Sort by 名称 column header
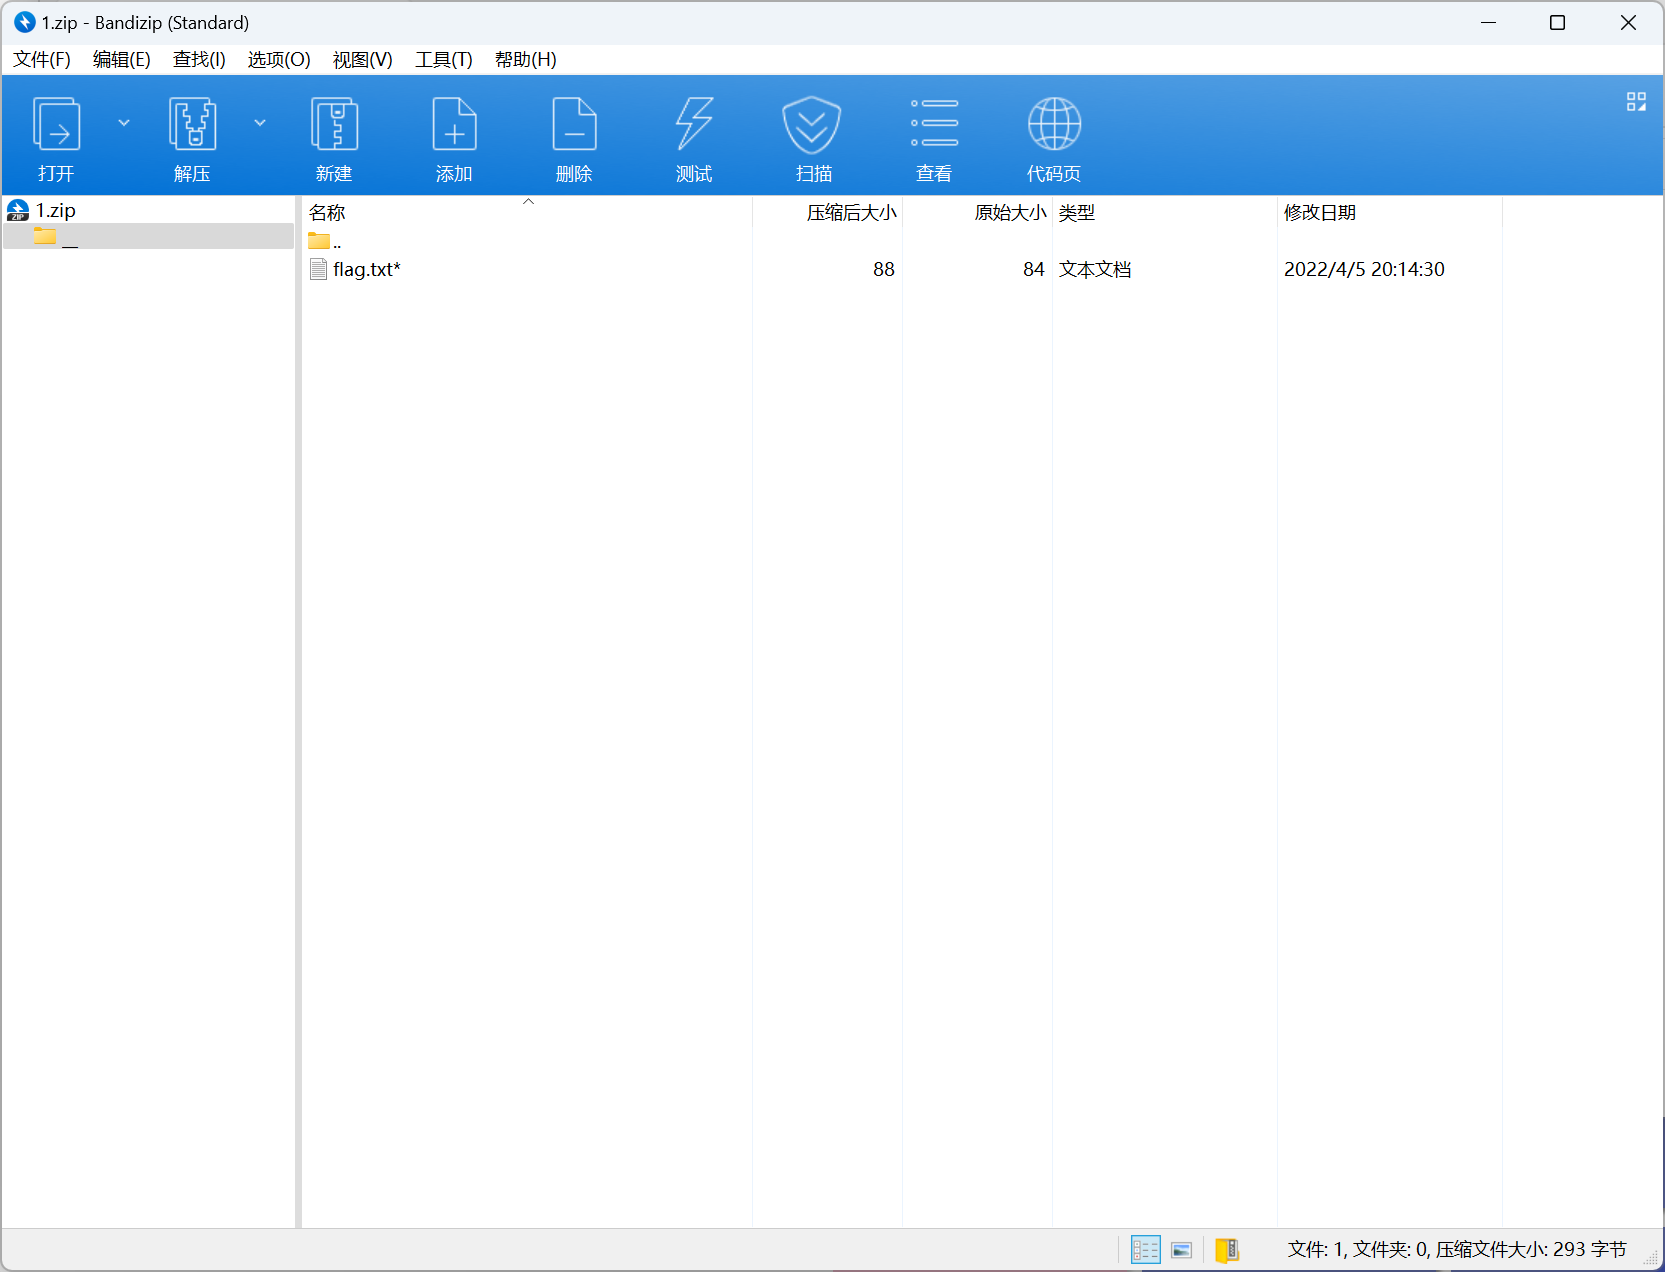Screen dimensions: 1665x1272 tap(327, 213)
